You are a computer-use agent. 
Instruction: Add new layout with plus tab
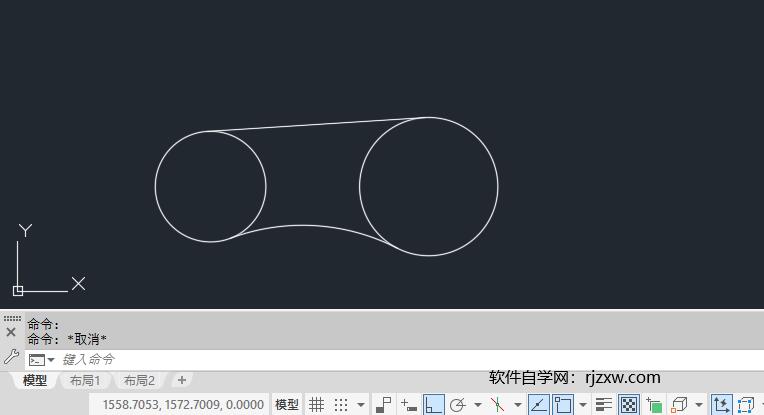pos(182,380)
